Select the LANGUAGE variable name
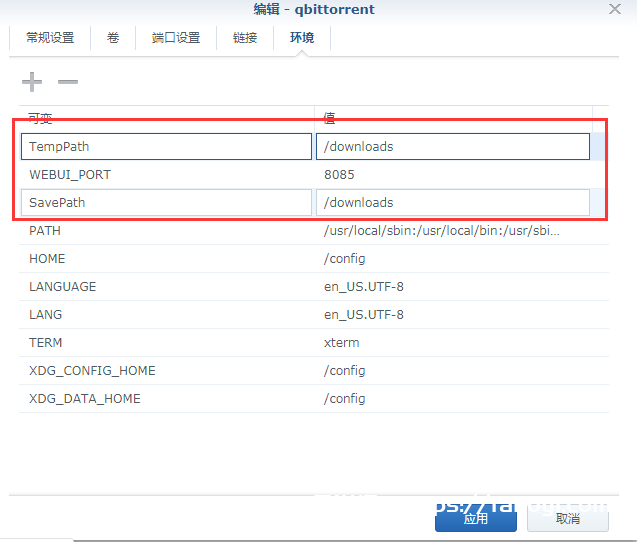Image resolution: width=637 pixels, height=542 pixels. point(63,287)
